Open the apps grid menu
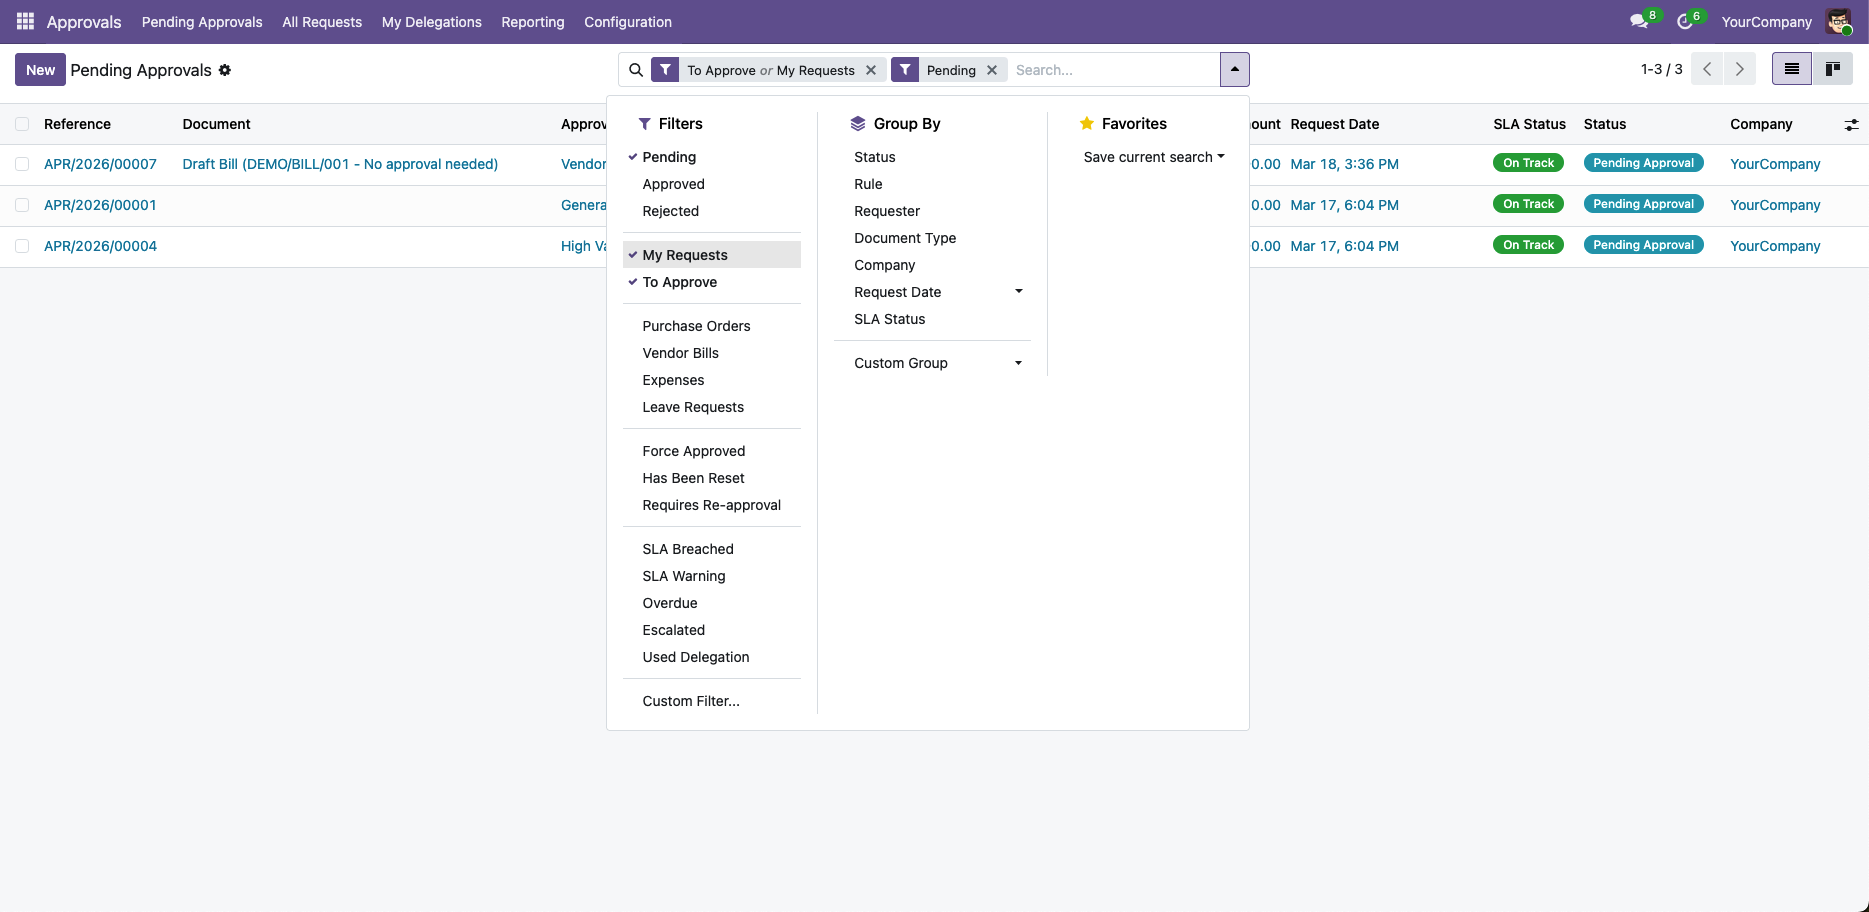 [24, 21]
